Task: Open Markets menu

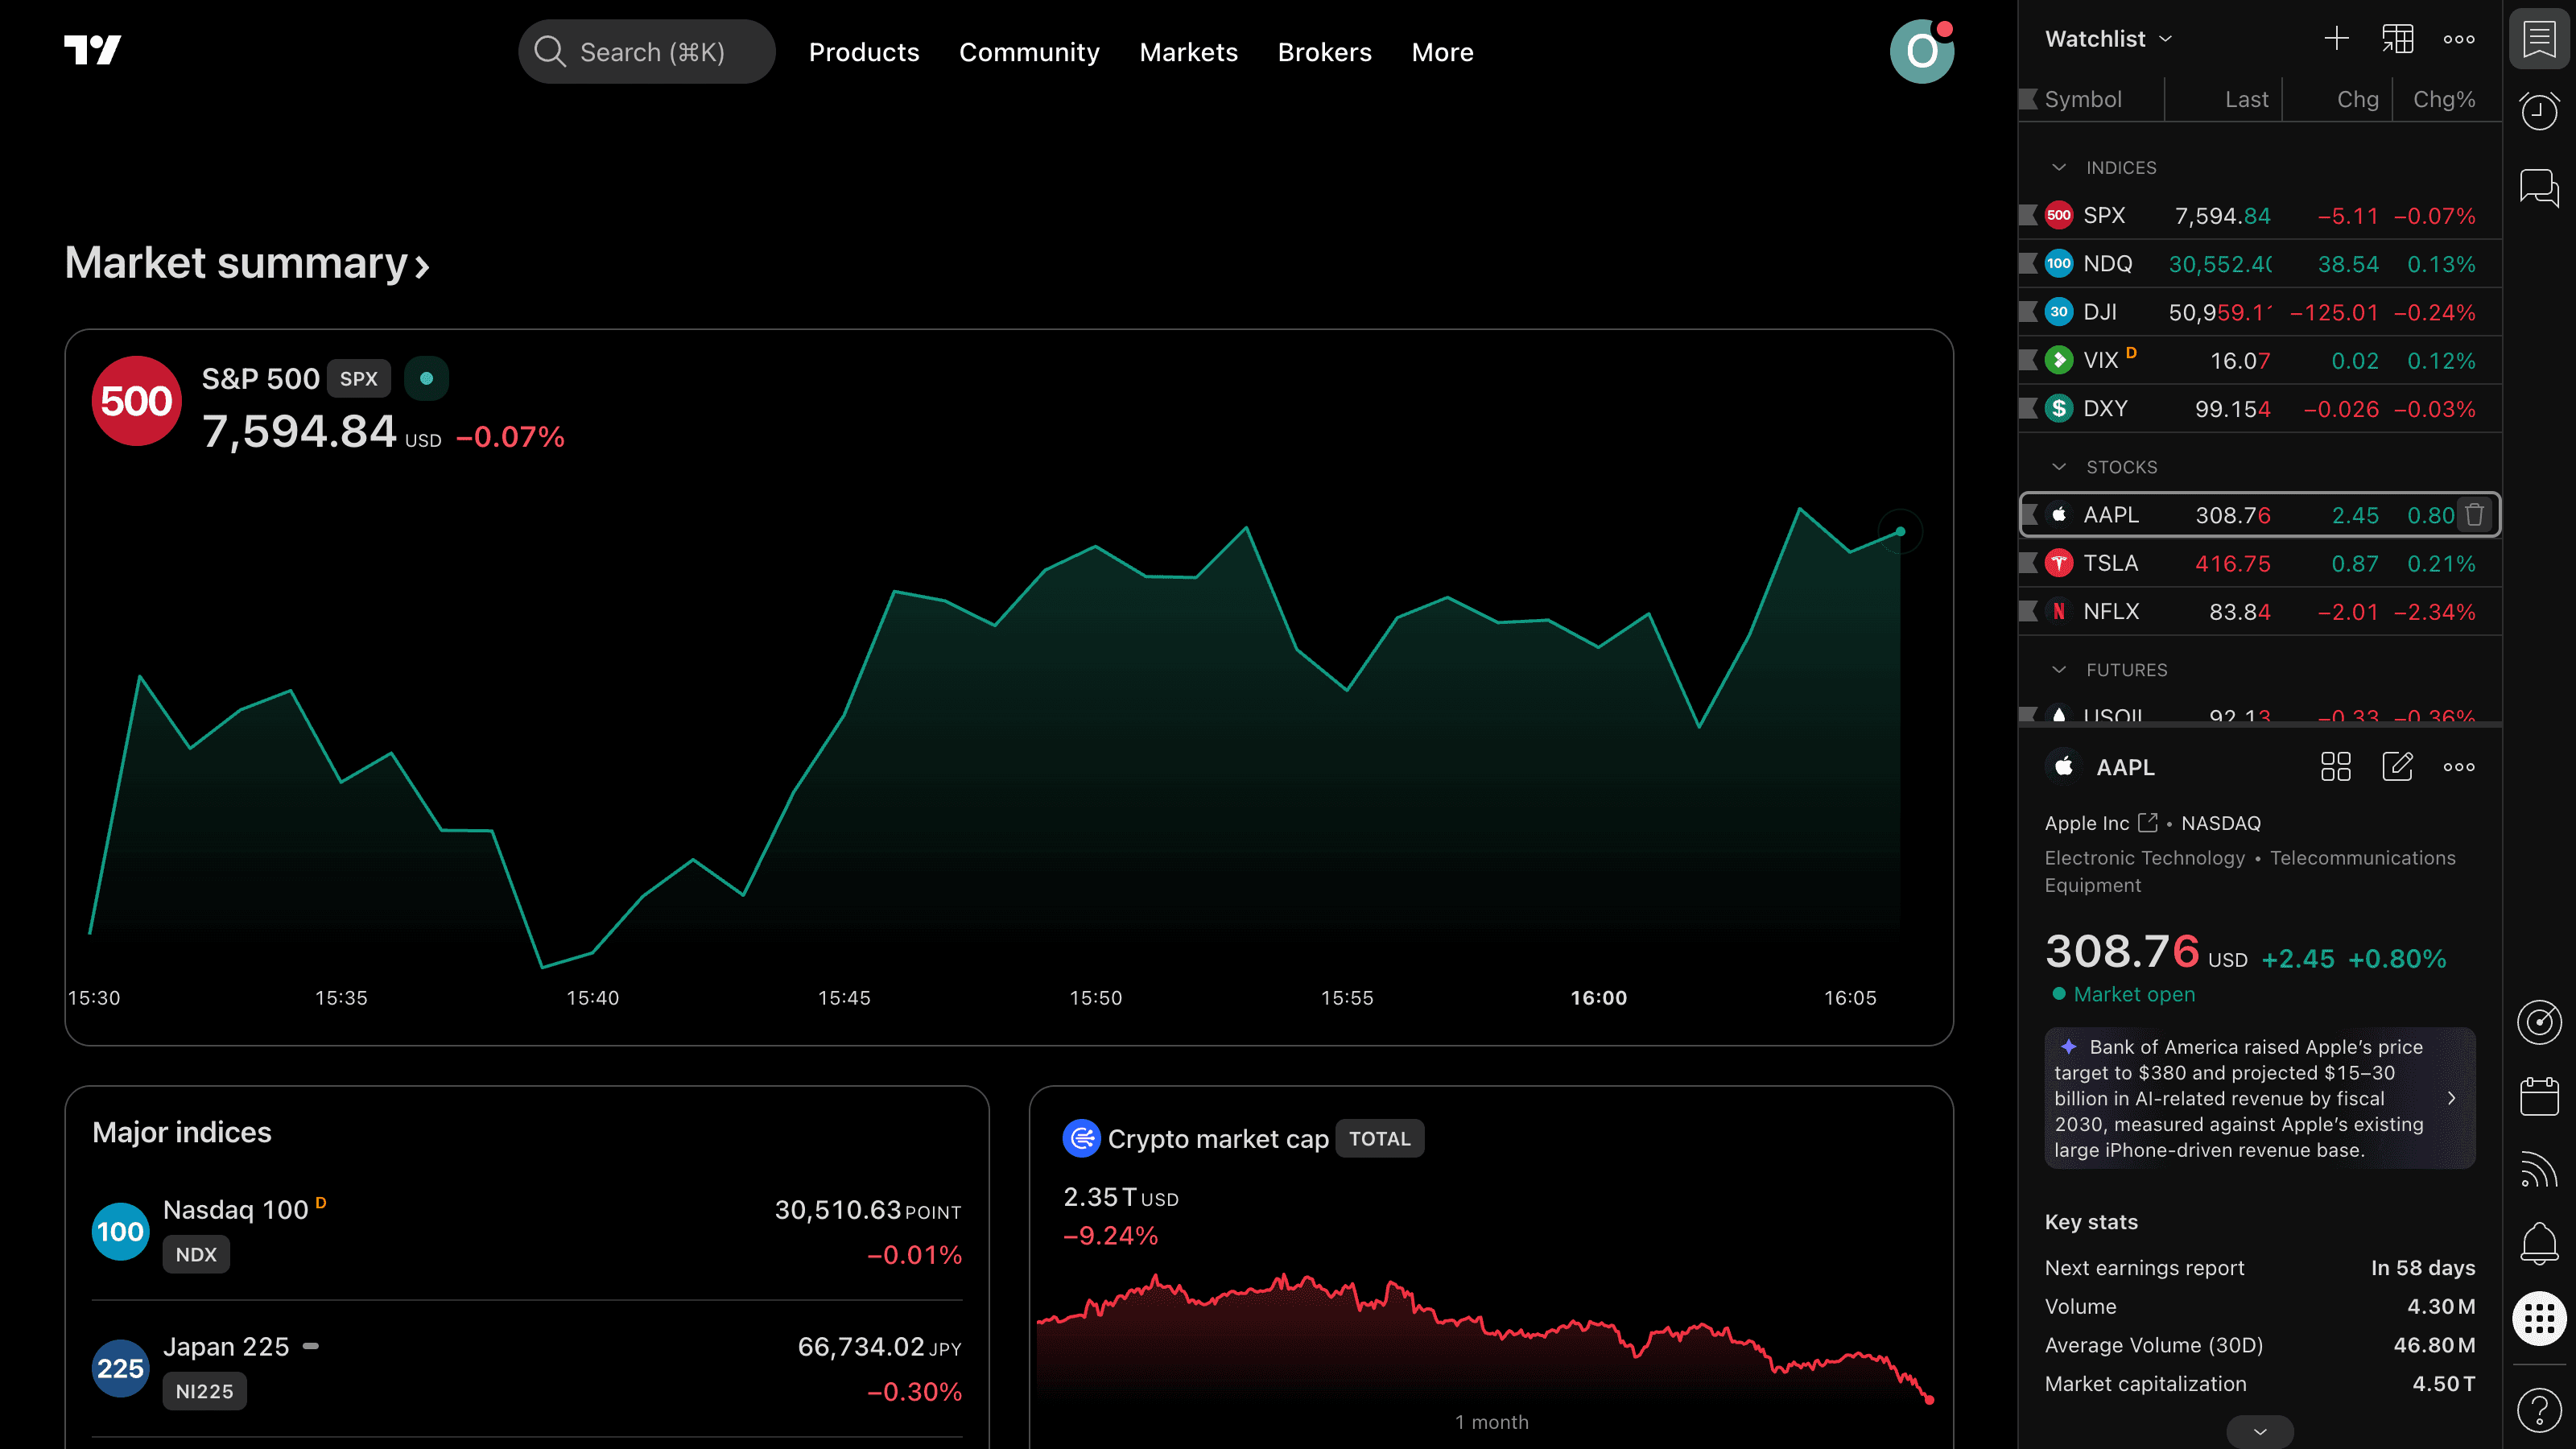Action: tap(1188, 52)
